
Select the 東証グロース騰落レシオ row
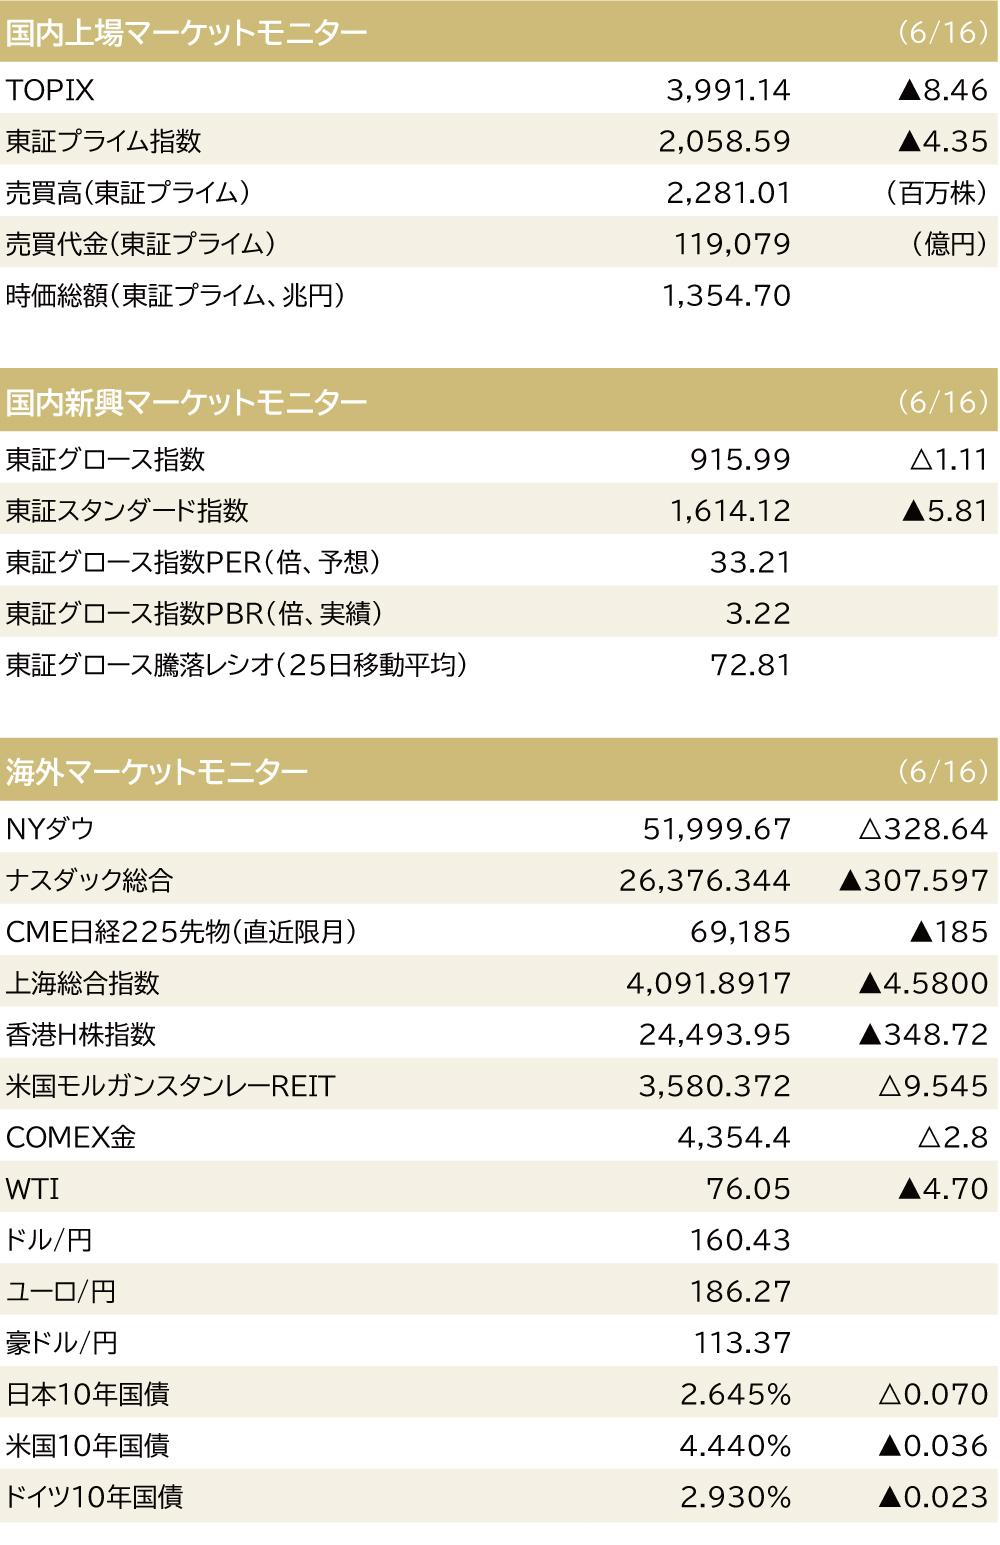point(499,665)
